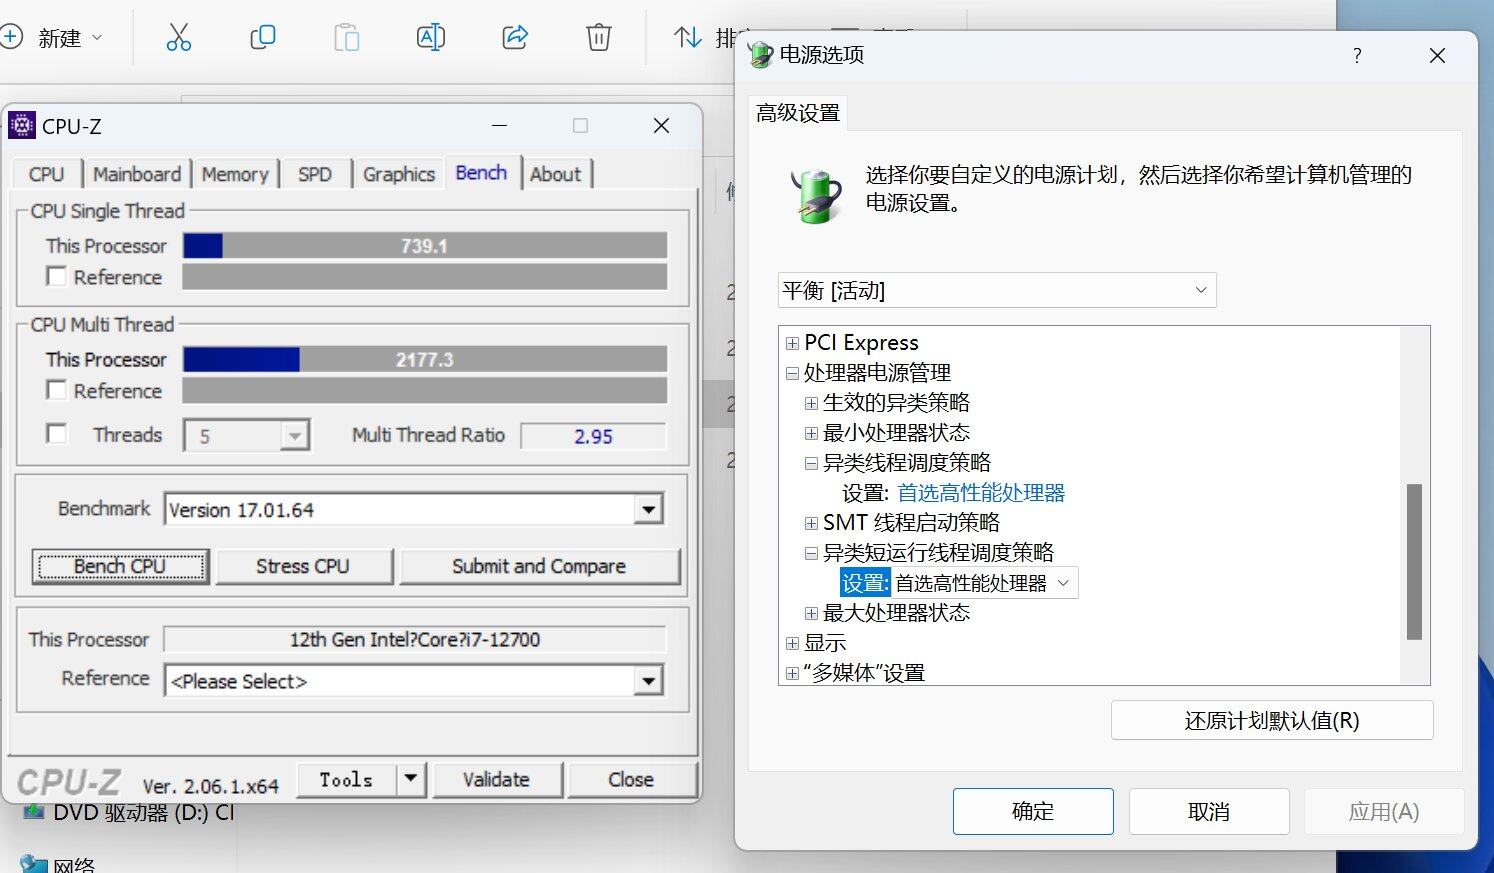Switch to the SPD tab
Screen dimensions: 1494x873
(315, 174)
